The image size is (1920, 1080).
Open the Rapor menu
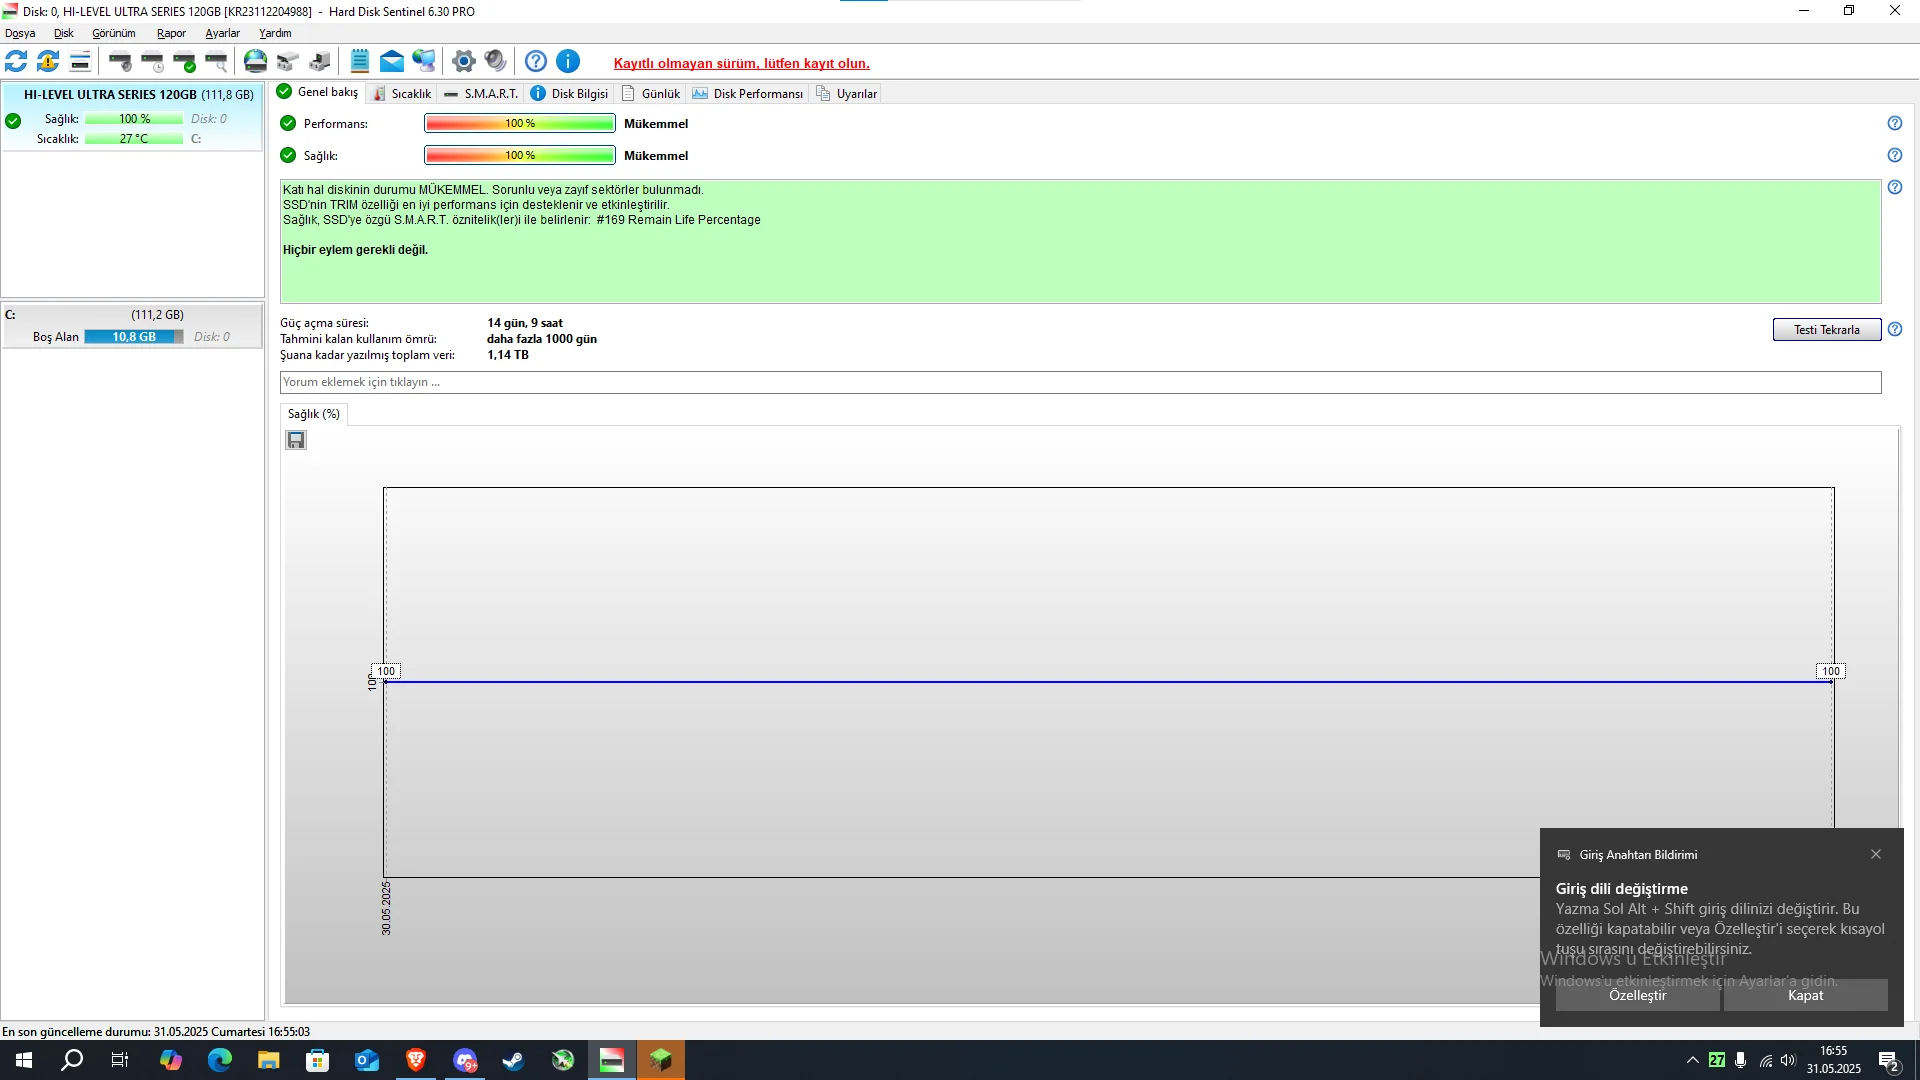171,33
